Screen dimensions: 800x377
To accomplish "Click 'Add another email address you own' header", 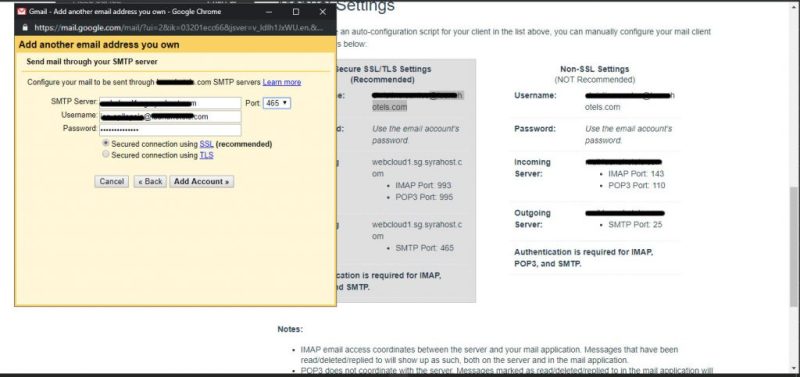I will 99,45.
